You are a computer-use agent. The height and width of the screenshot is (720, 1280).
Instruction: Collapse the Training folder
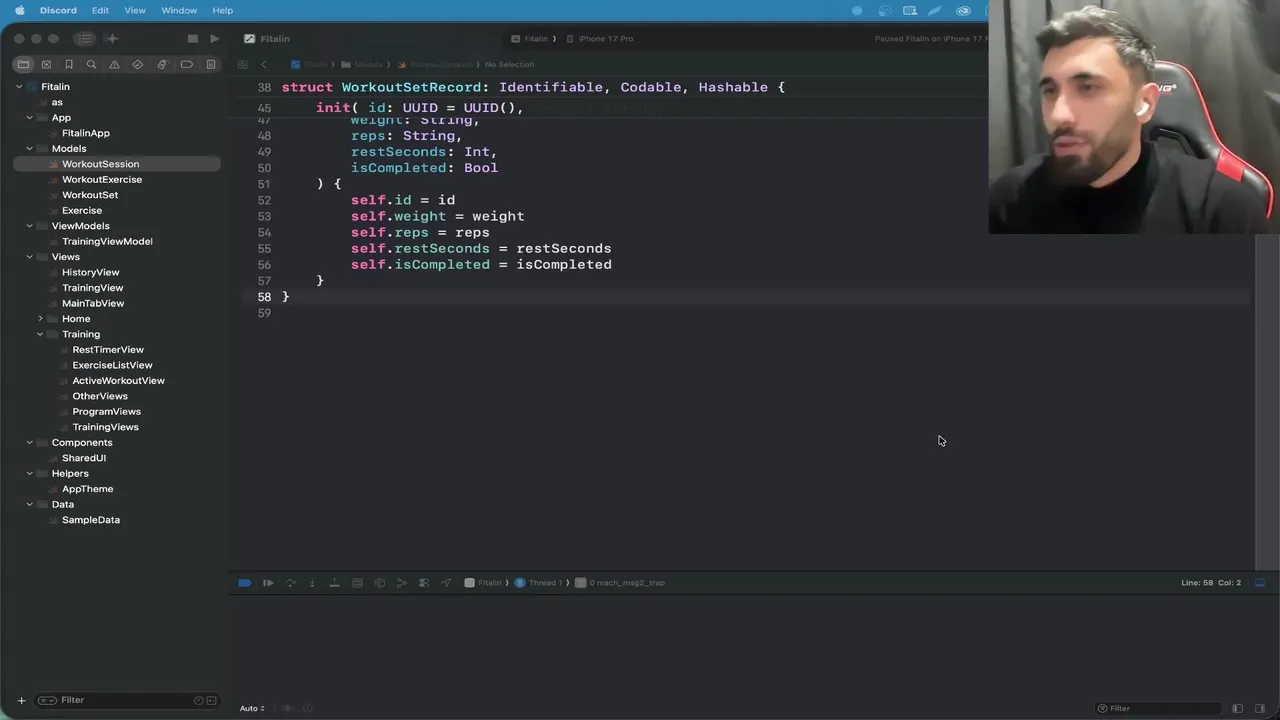pos(40,334)
